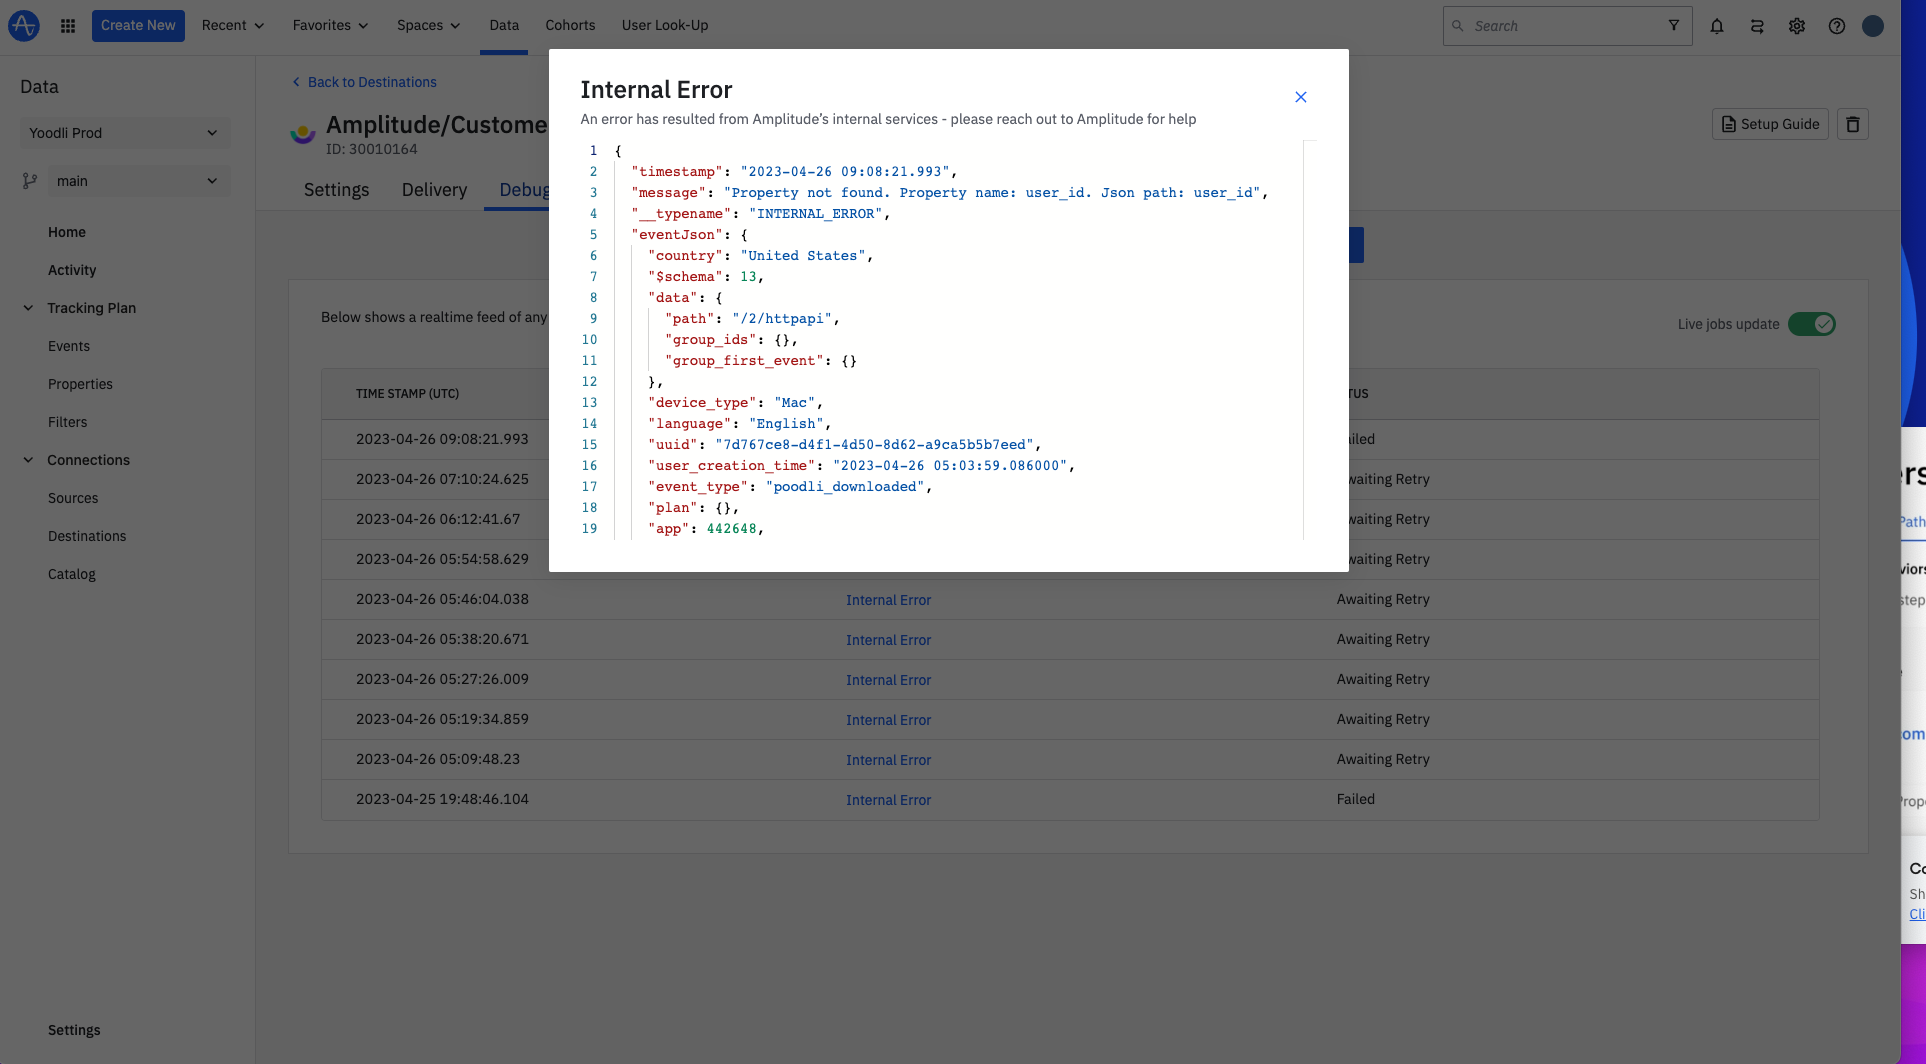Click the Amplitude logo icon
The image size is (1926, 1064).
(x=24, y=25)
